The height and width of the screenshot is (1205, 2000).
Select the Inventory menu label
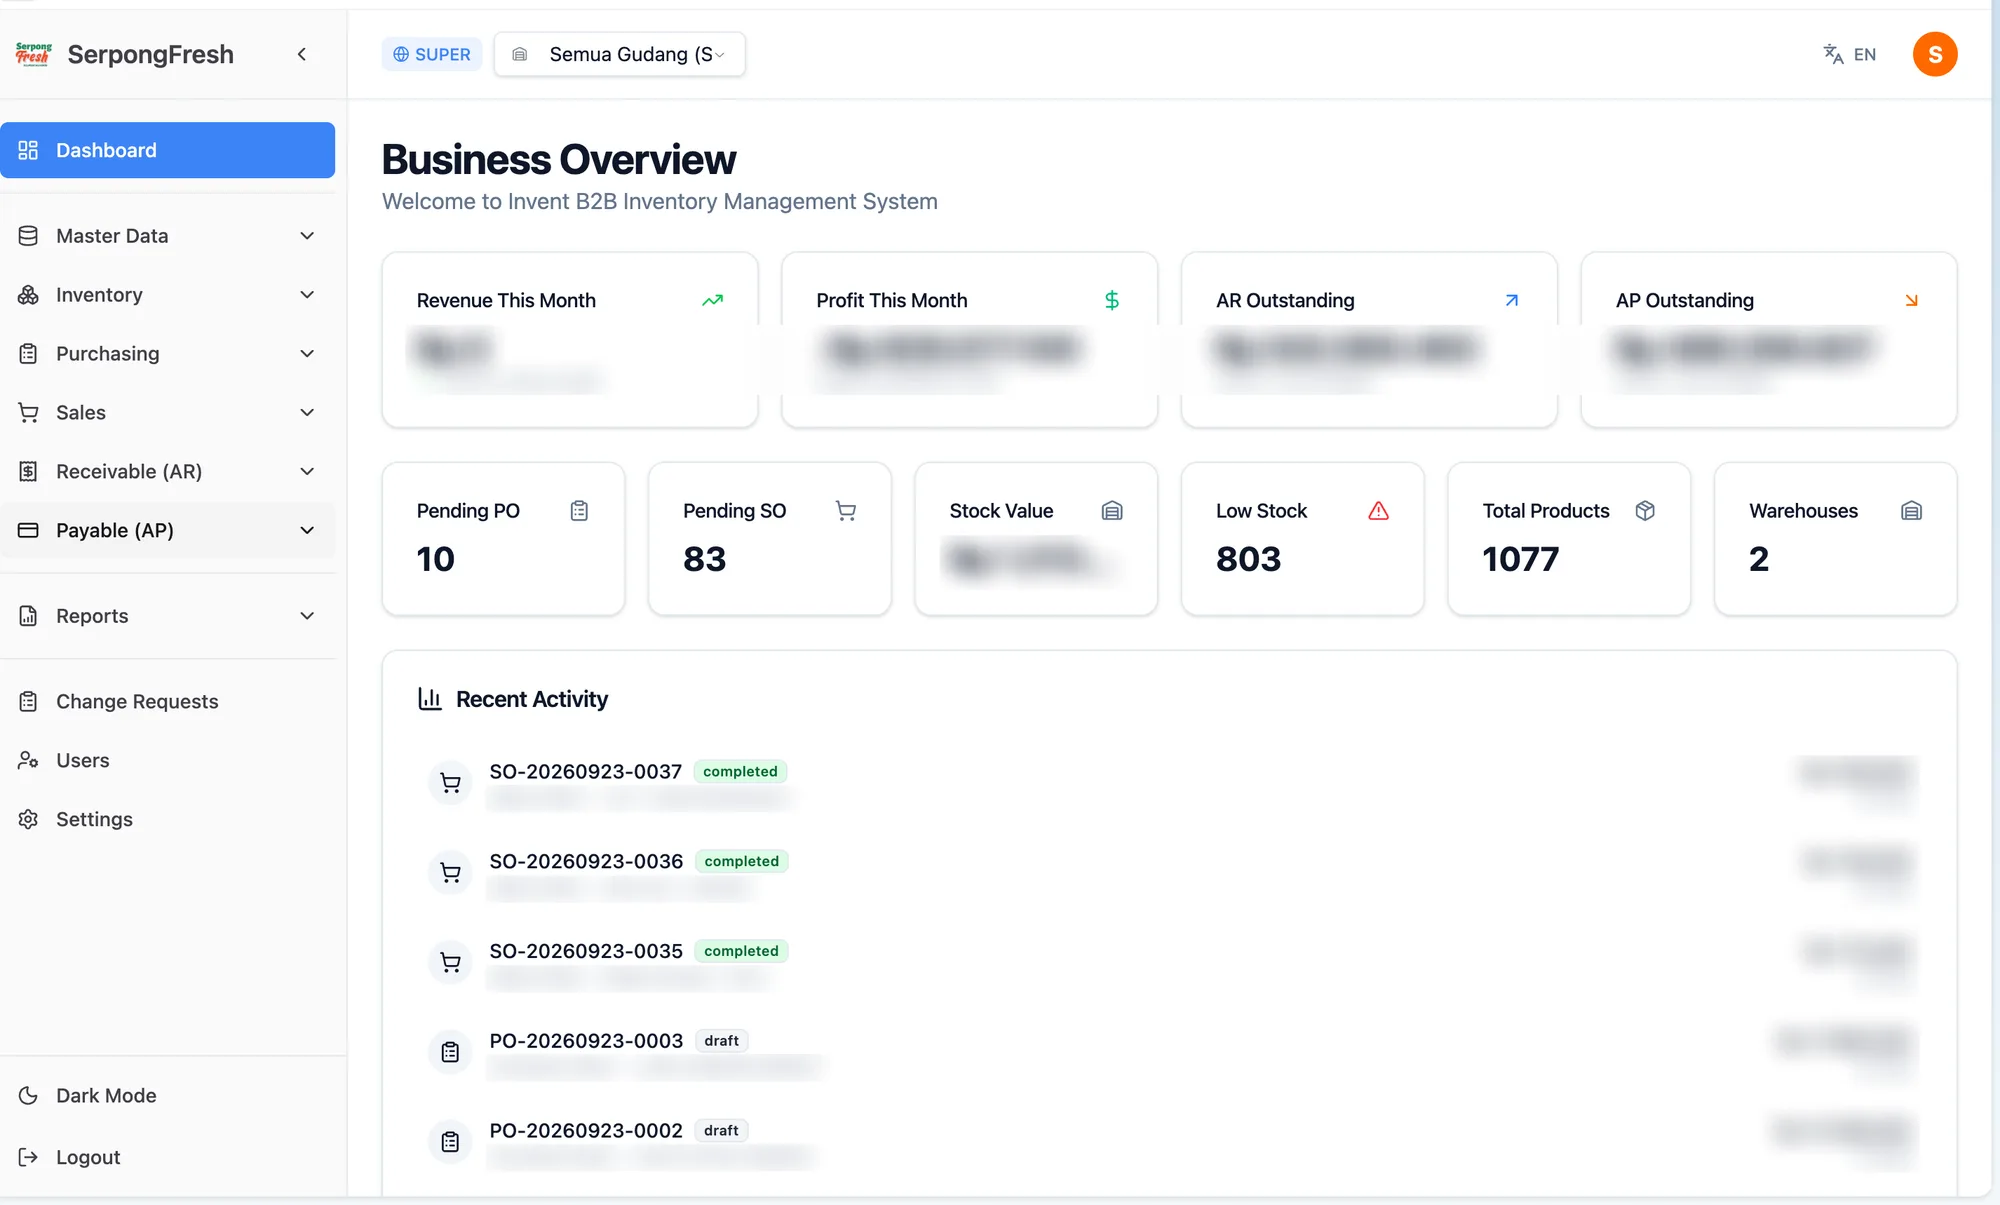coord(99,295)
